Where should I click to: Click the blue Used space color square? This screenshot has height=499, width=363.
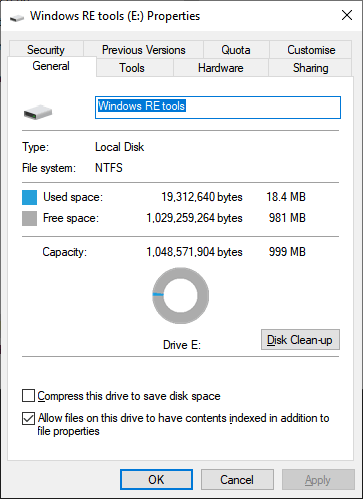pos(29,197)
